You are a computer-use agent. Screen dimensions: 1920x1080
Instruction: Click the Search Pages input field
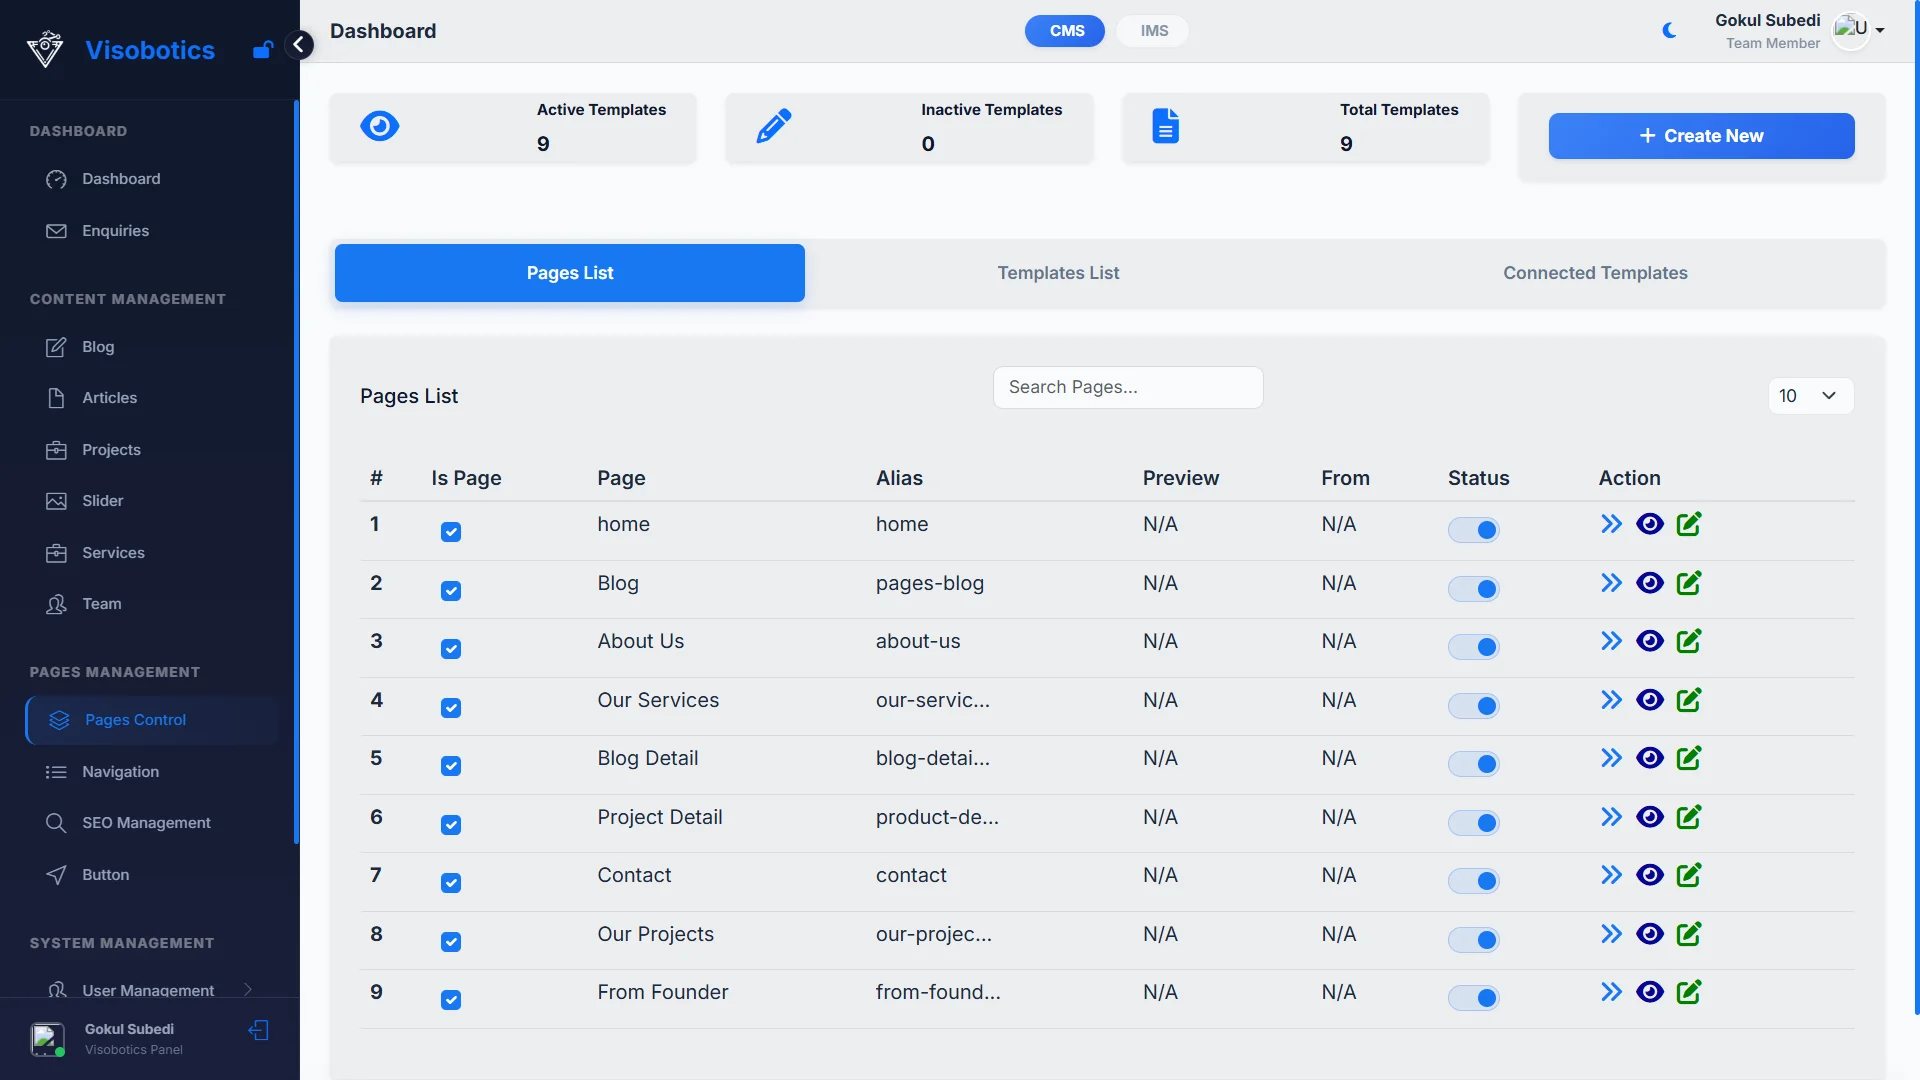tap(1127, 387)
